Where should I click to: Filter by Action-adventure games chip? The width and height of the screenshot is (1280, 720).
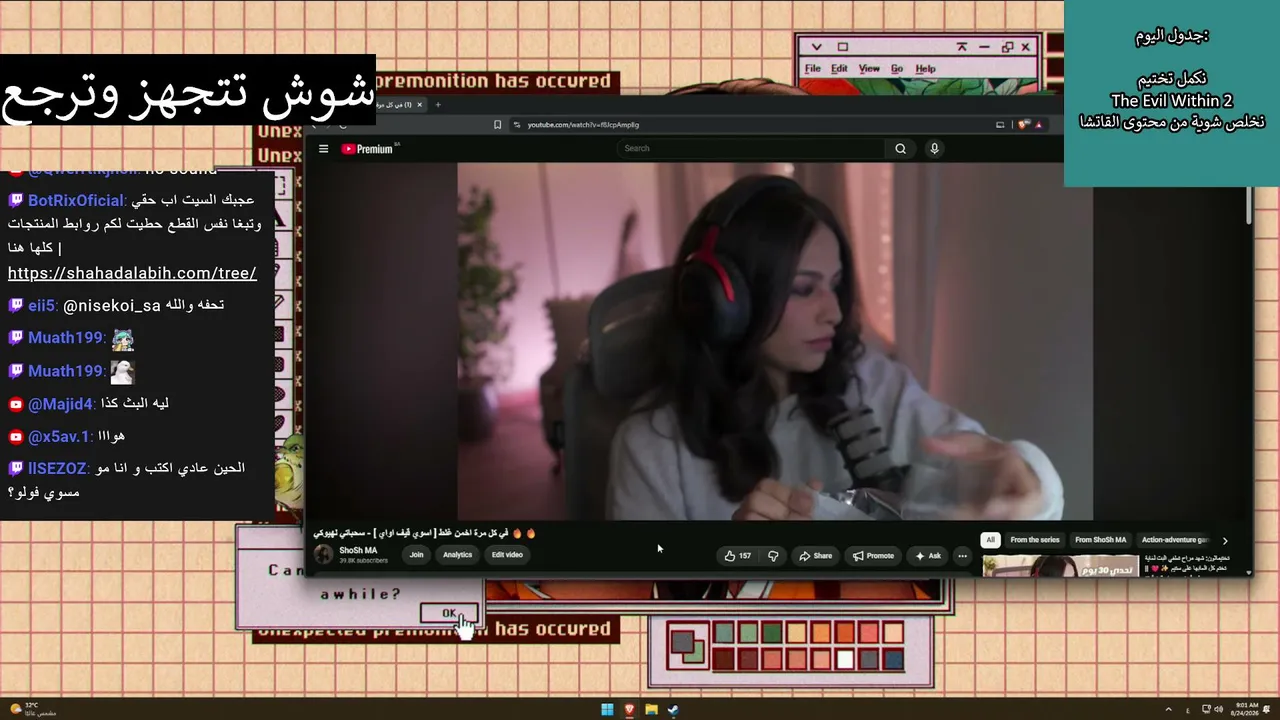coord(1176,540)
